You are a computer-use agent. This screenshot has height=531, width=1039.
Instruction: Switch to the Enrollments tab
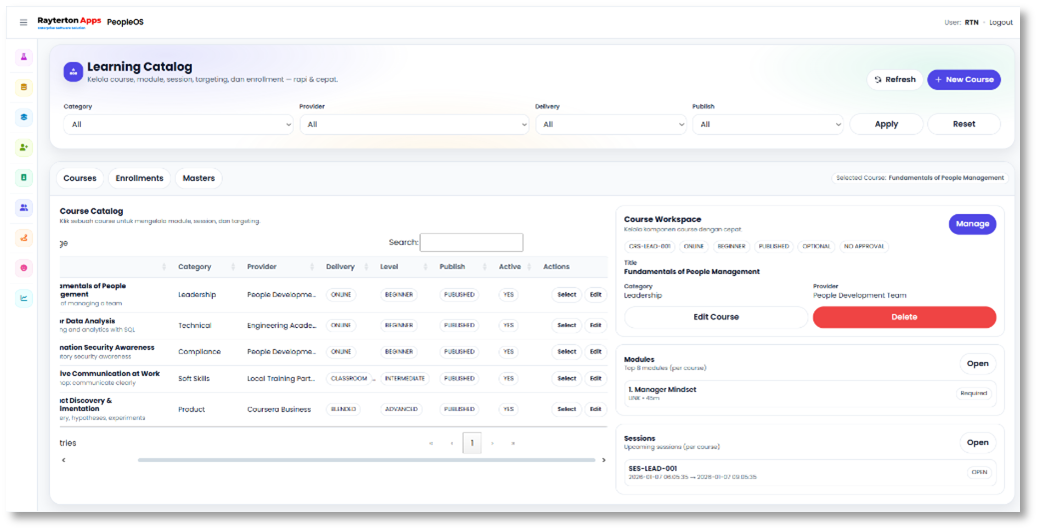(x=139, y=178)
